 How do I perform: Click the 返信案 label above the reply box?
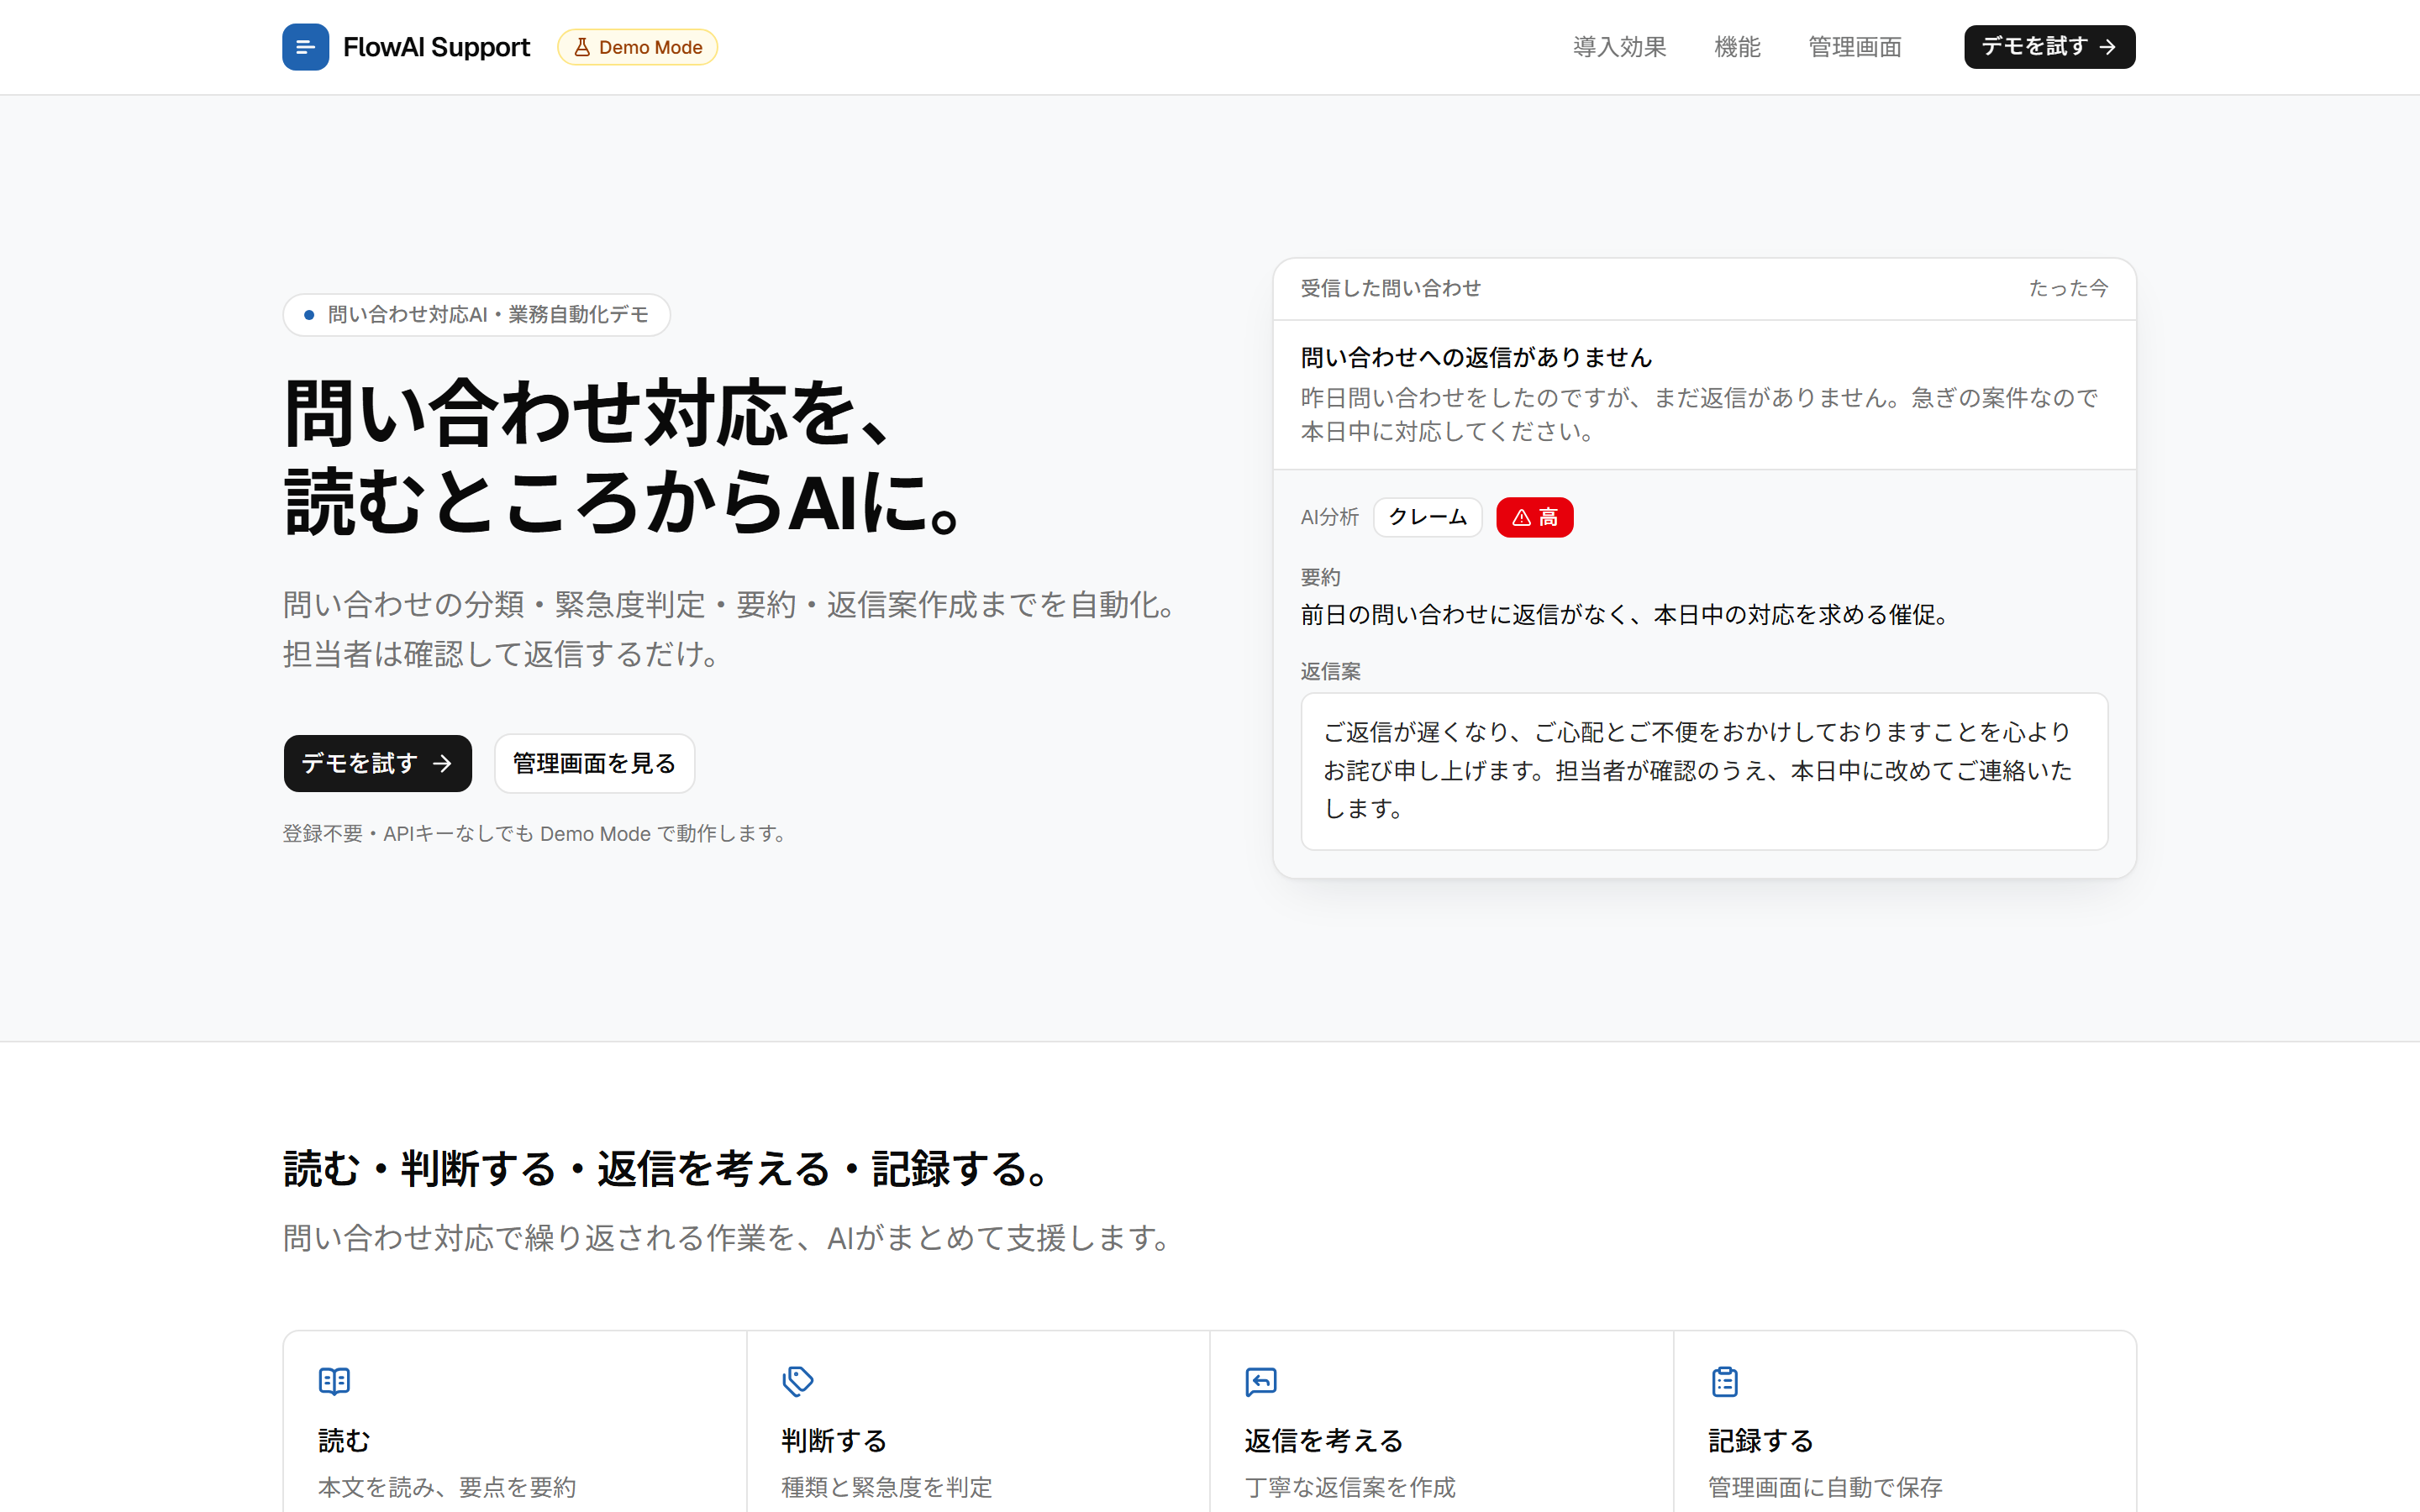point(1330,671)
